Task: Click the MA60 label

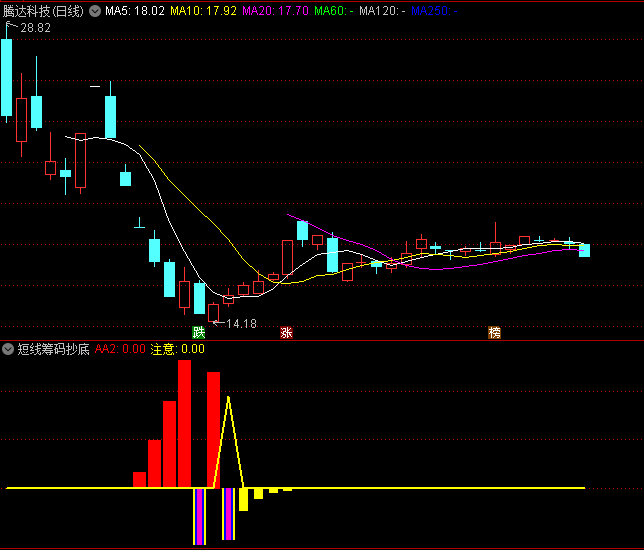Action: [334, 11]
